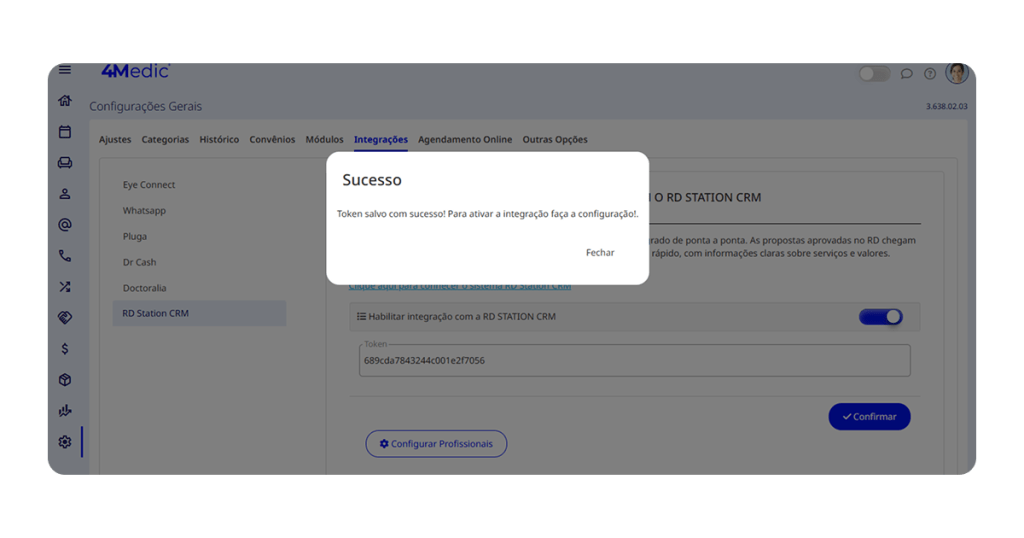The width and height of the screenshot is (1024, 538).
Task: Go to home via sidebar house icon
Action: tap(65, 101)
